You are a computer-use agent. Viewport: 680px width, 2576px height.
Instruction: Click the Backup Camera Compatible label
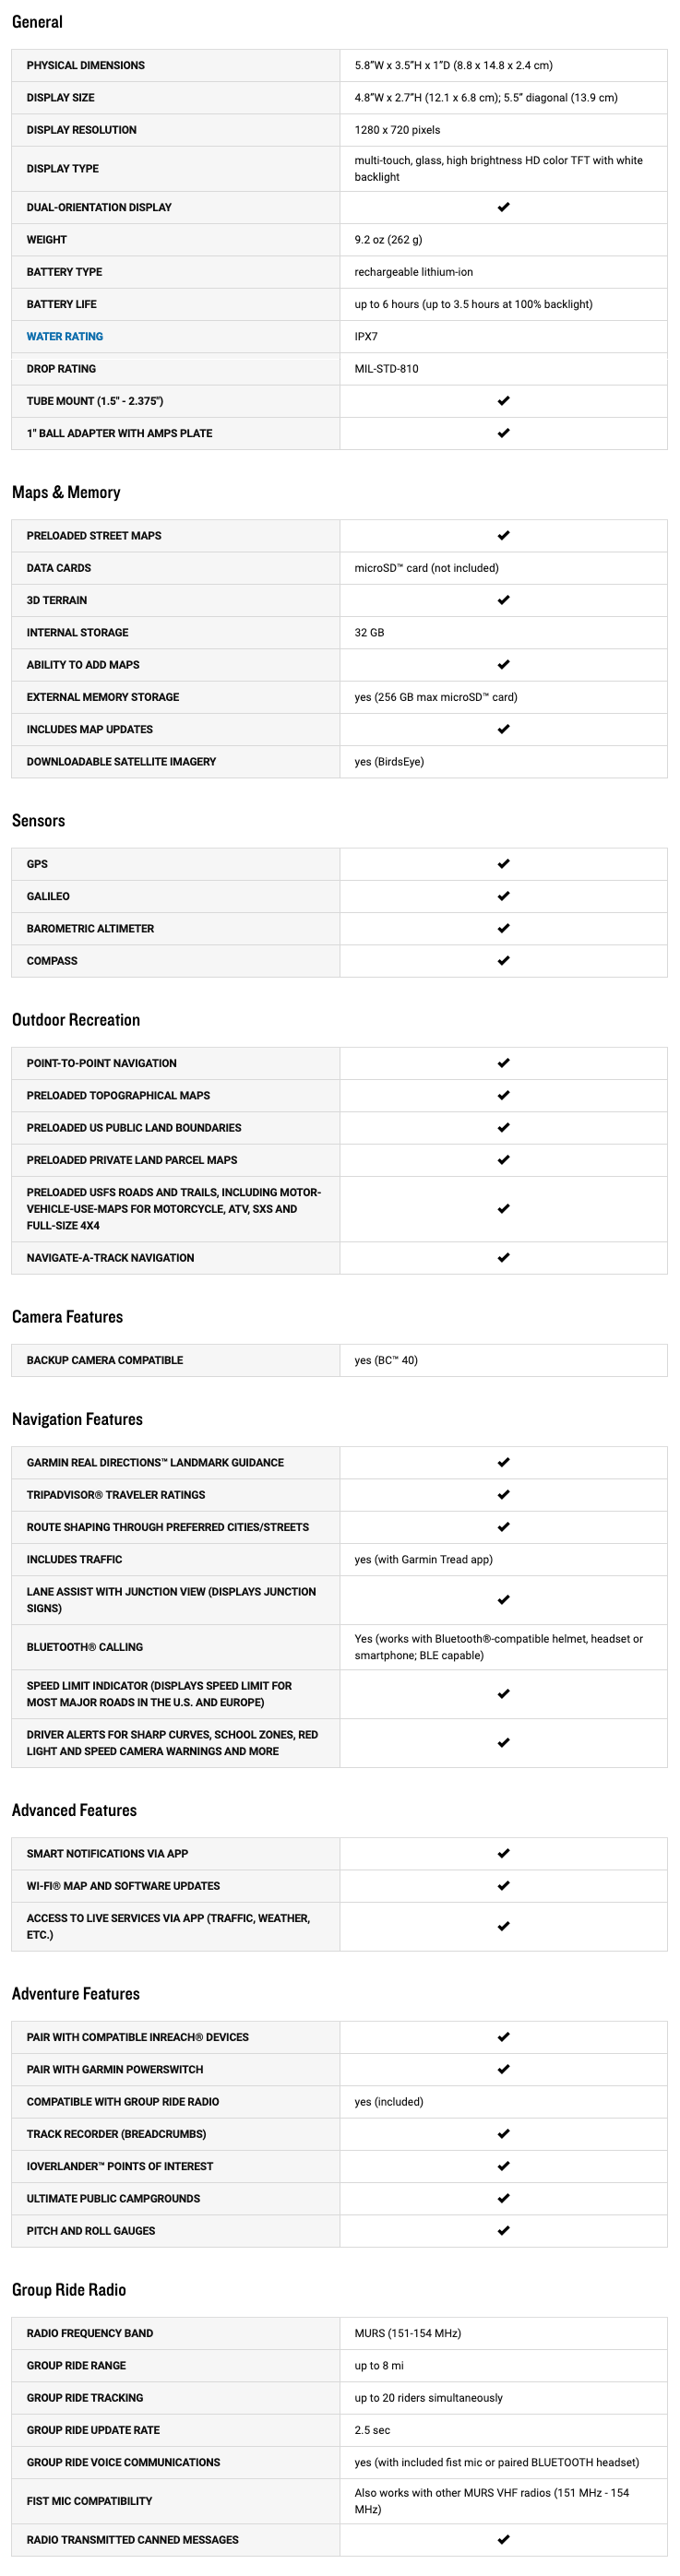click(105, 1360)
